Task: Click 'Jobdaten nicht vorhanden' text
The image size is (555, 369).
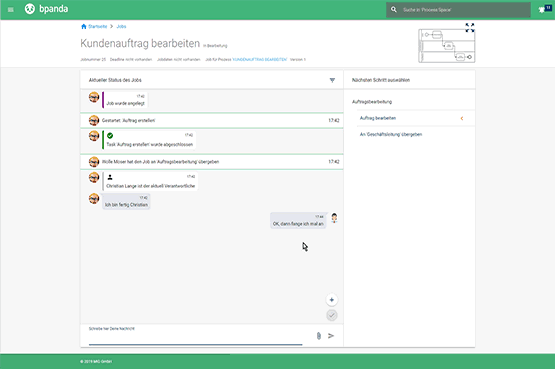Action: [179, 59]
